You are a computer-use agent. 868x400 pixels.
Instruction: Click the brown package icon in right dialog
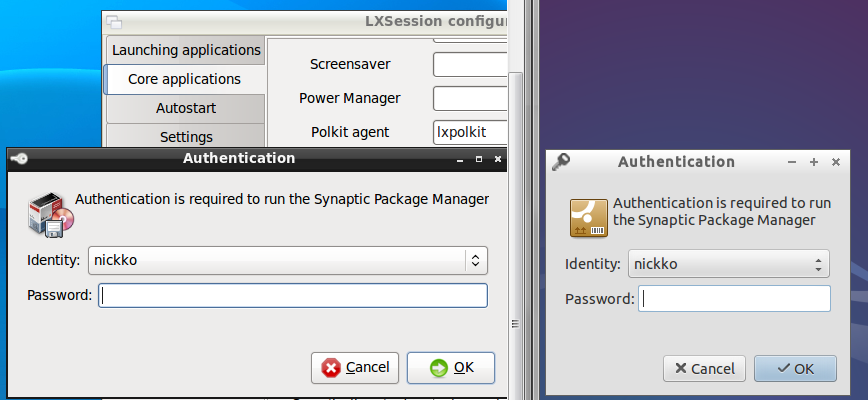(x=589, y=219)
